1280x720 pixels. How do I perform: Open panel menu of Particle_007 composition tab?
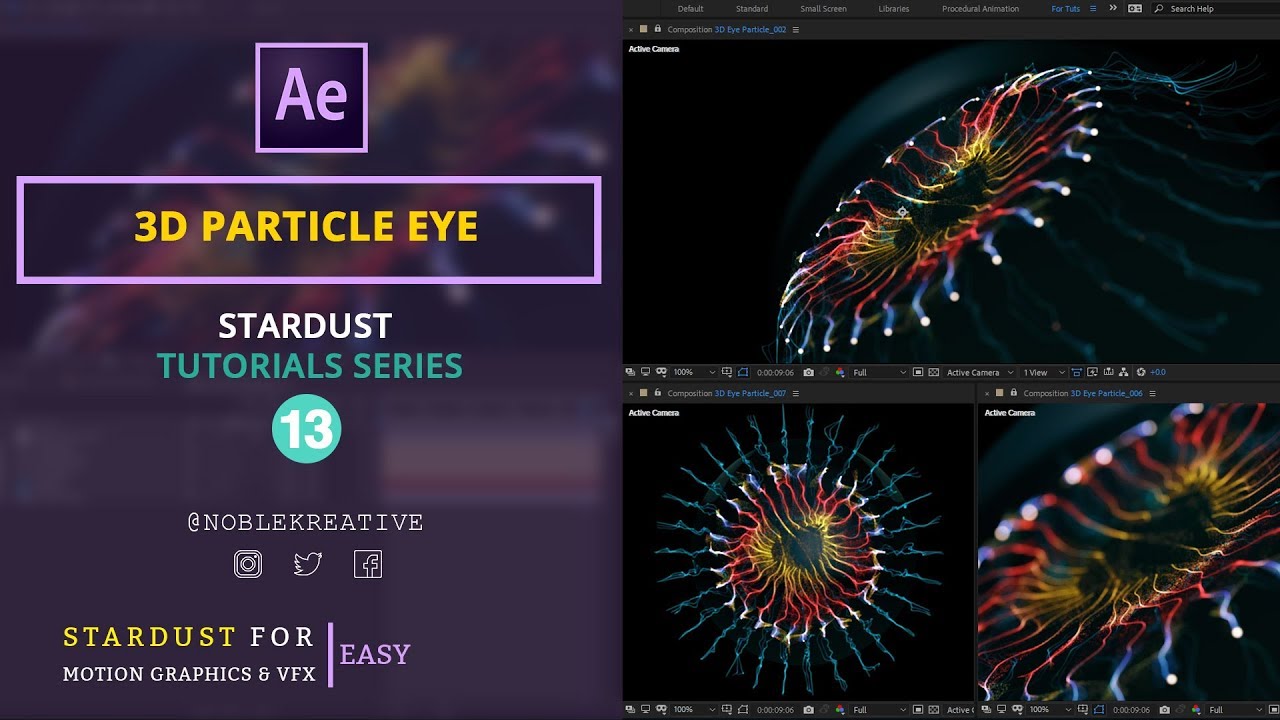click(796, 394)
